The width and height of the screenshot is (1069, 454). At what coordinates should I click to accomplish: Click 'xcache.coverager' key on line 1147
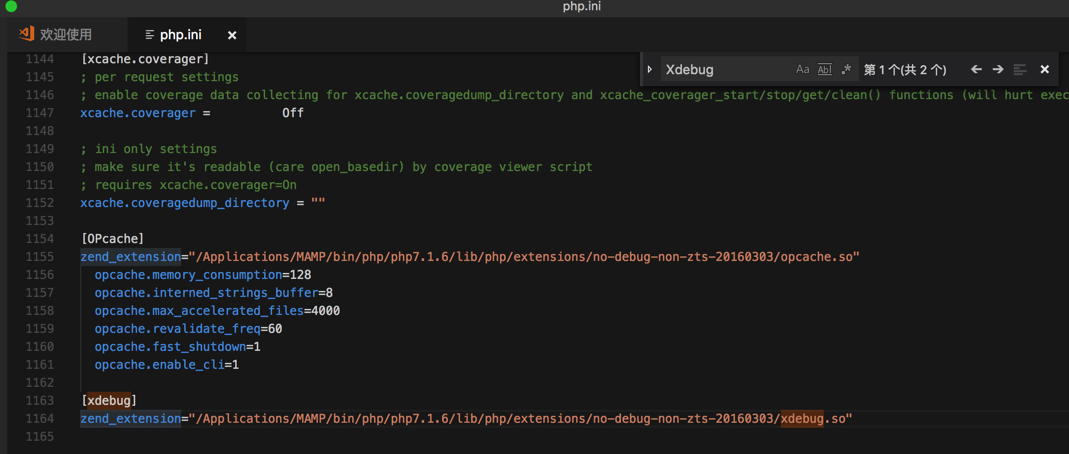(x=138, y=113)
